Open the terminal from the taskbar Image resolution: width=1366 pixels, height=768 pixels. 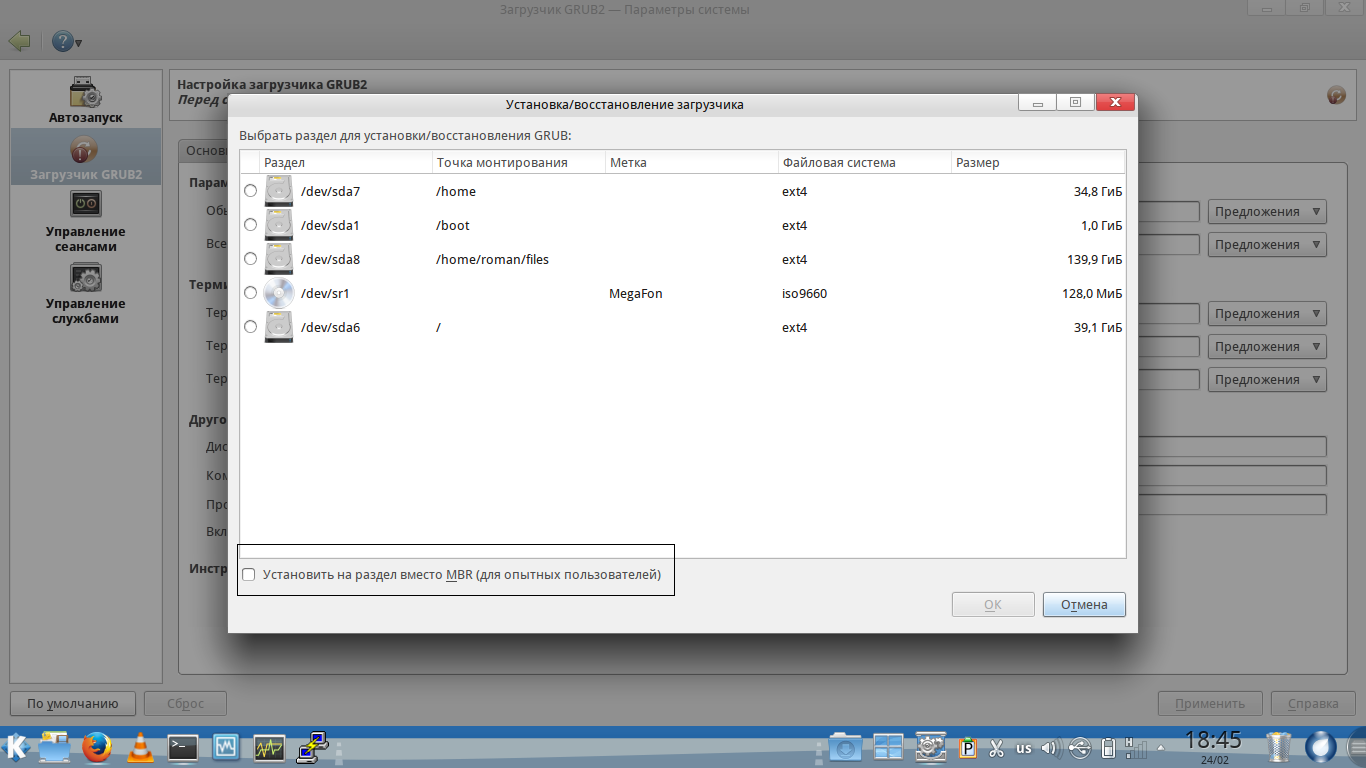[184, 746]
